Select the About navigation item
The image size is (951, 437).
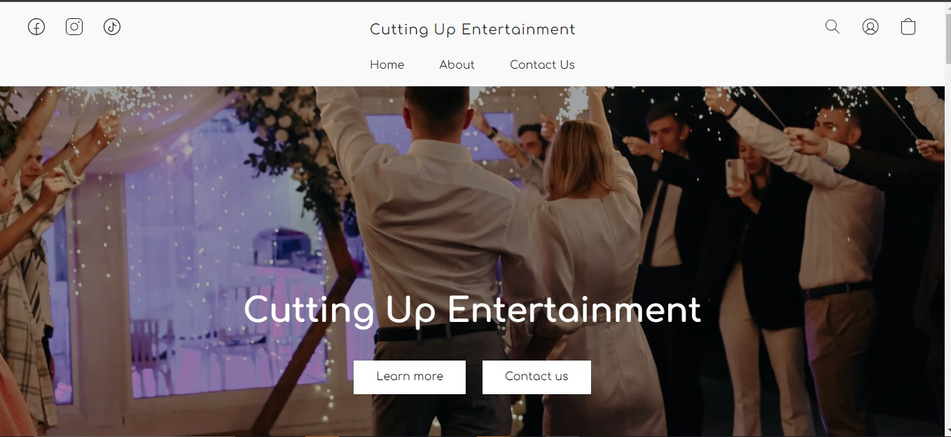[457, 65]
